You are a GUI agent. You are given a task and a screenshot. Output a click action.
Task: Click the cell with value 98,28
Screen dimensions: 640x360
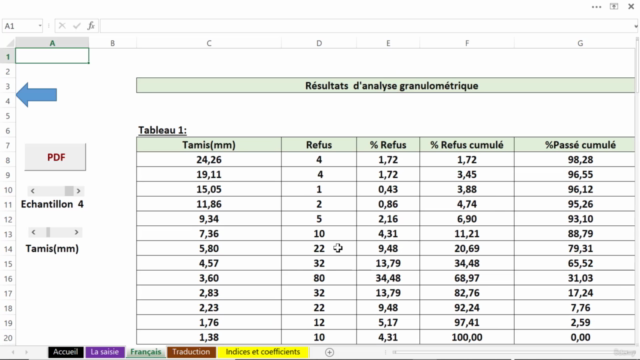[x=575, y=160]
